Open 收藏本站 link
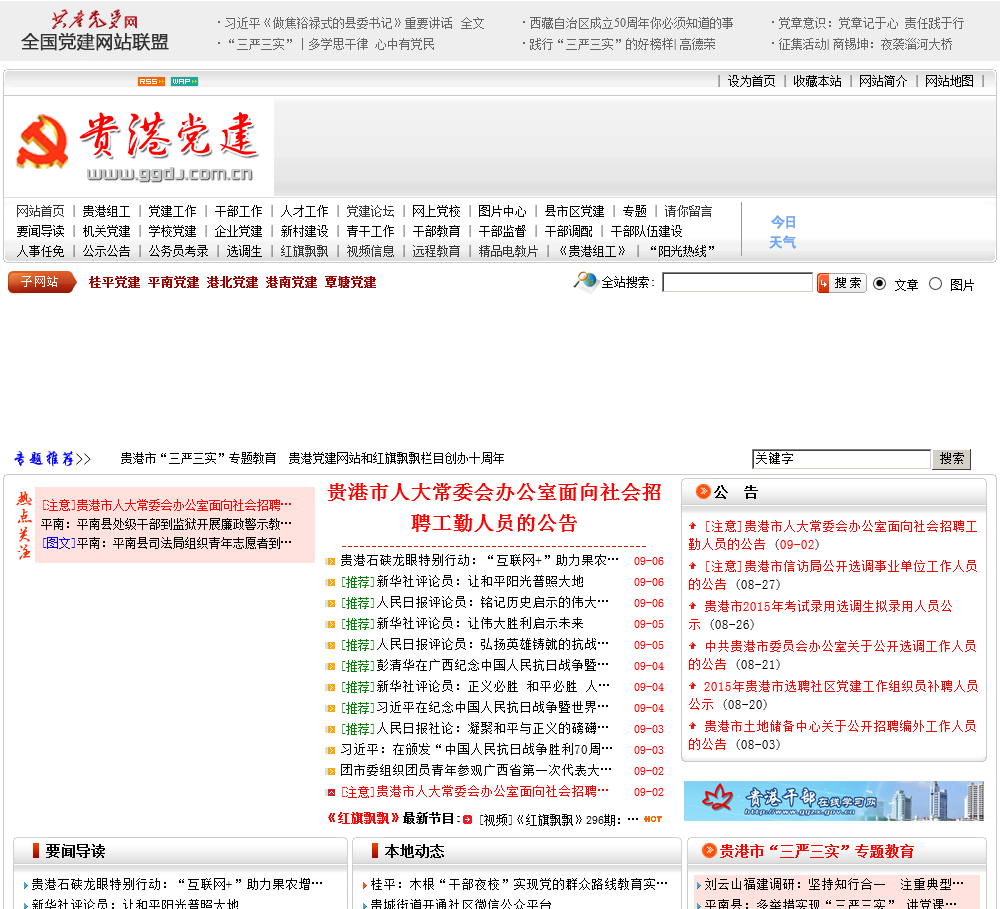Viewport: 1000px width, 909px height. [x=817, y=81]
